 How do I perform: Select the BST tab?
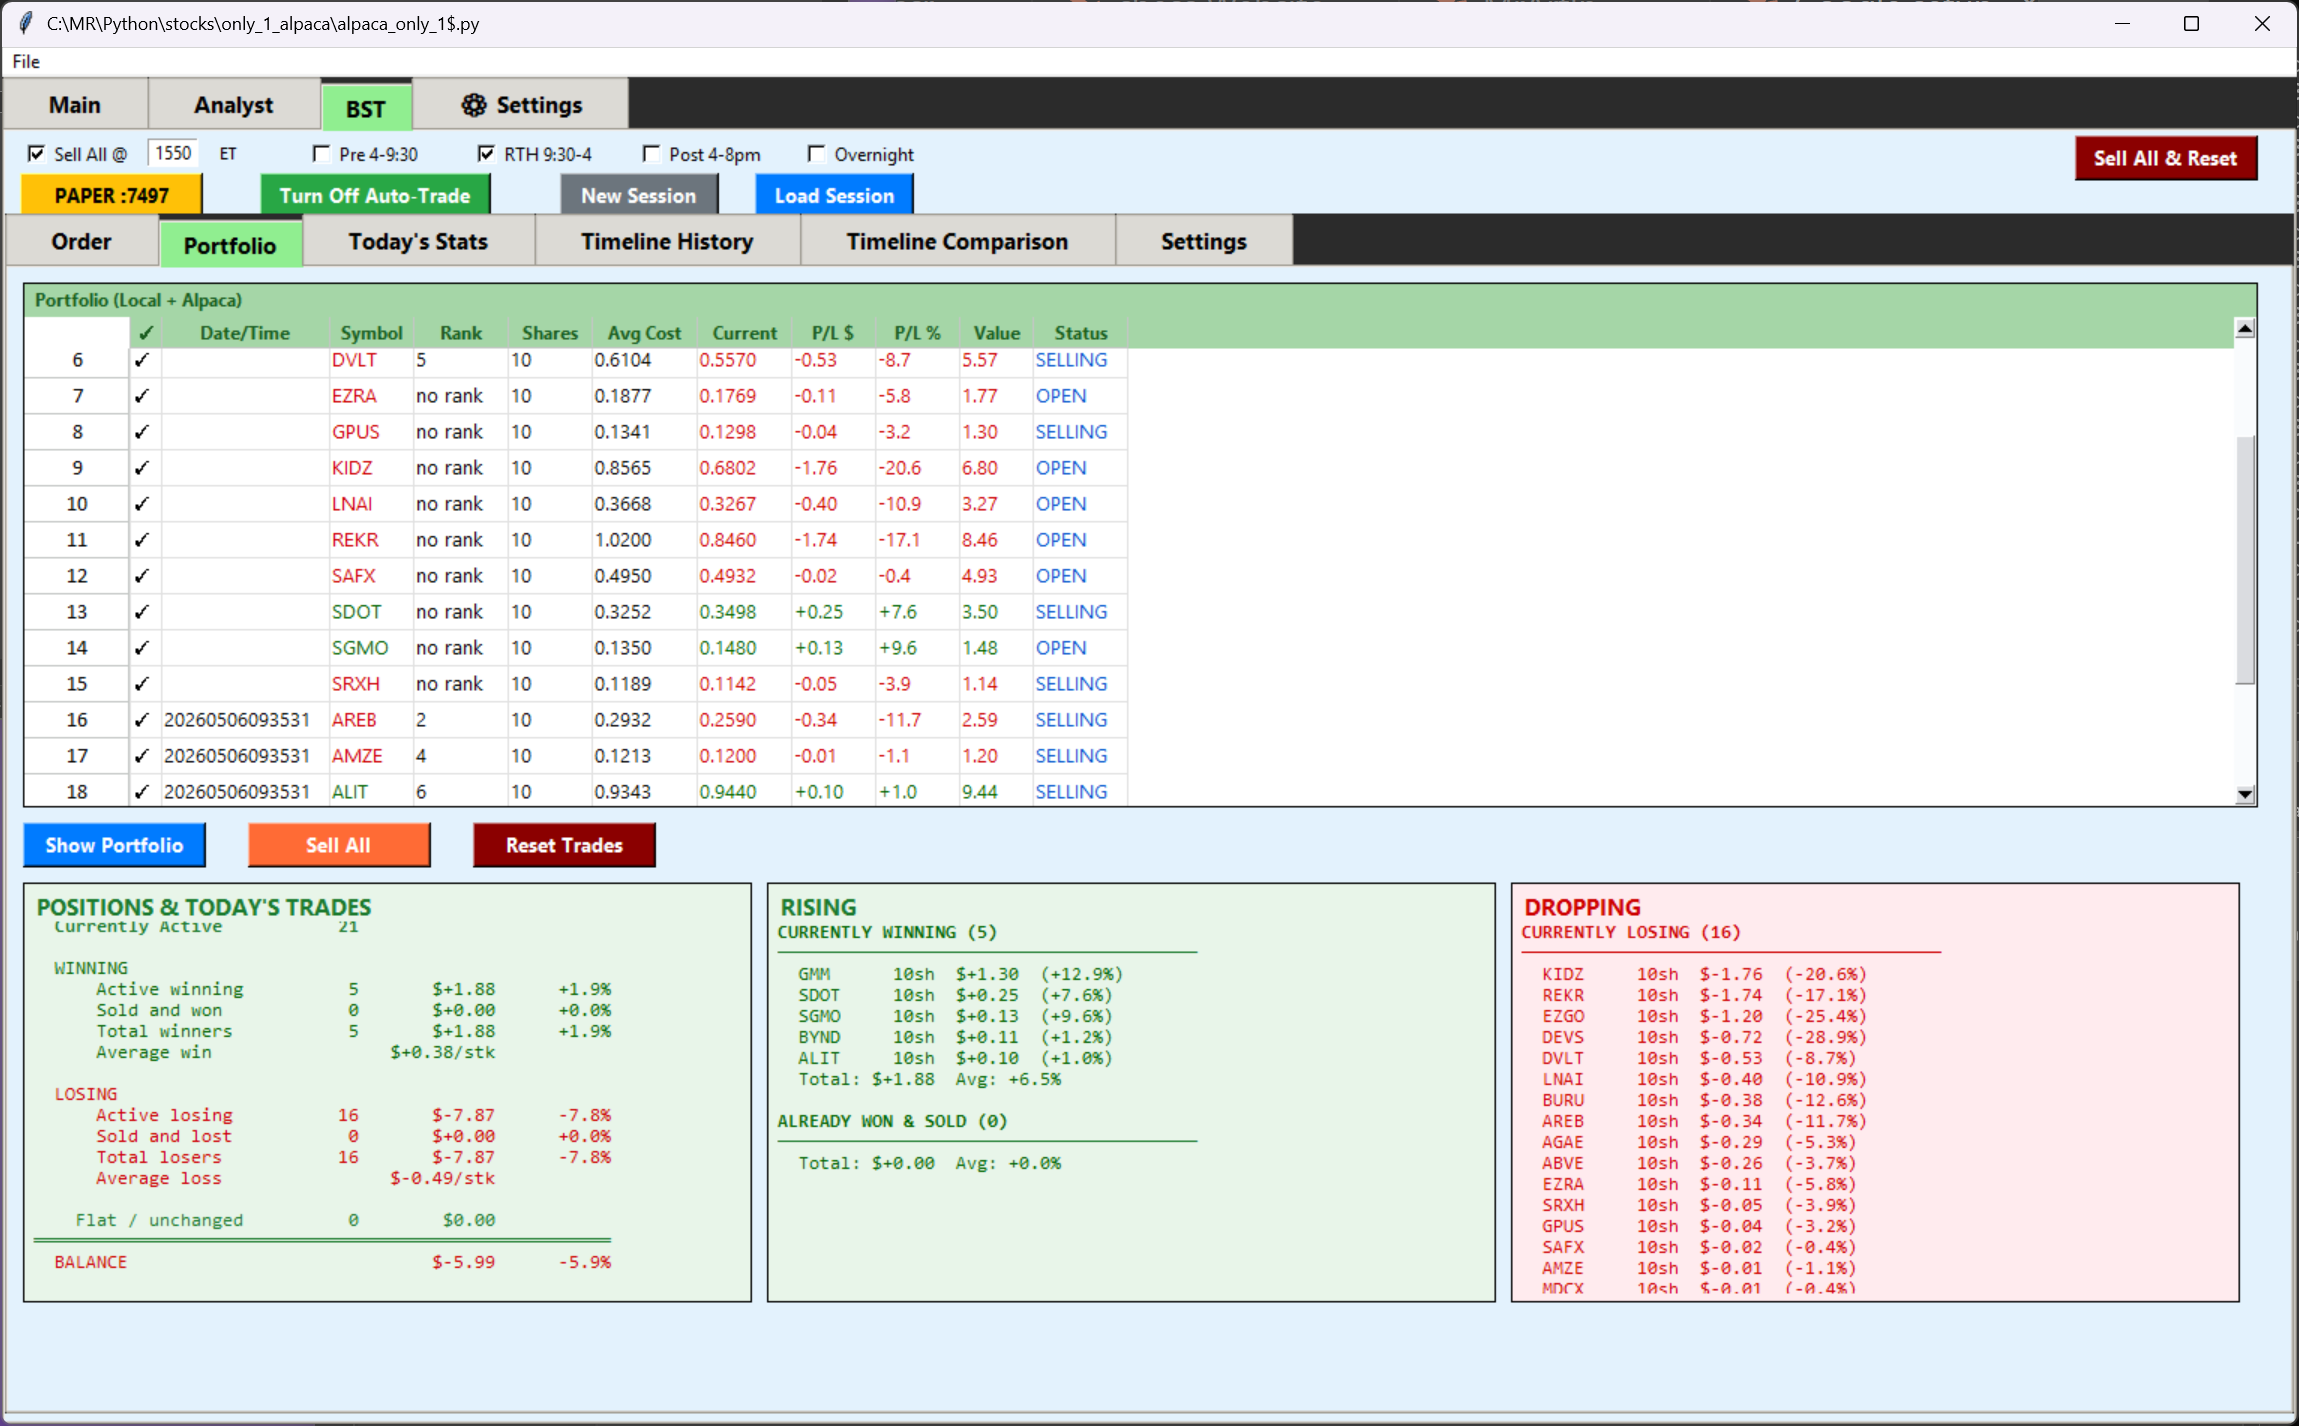pyautogui.click(x=366, y=108)
